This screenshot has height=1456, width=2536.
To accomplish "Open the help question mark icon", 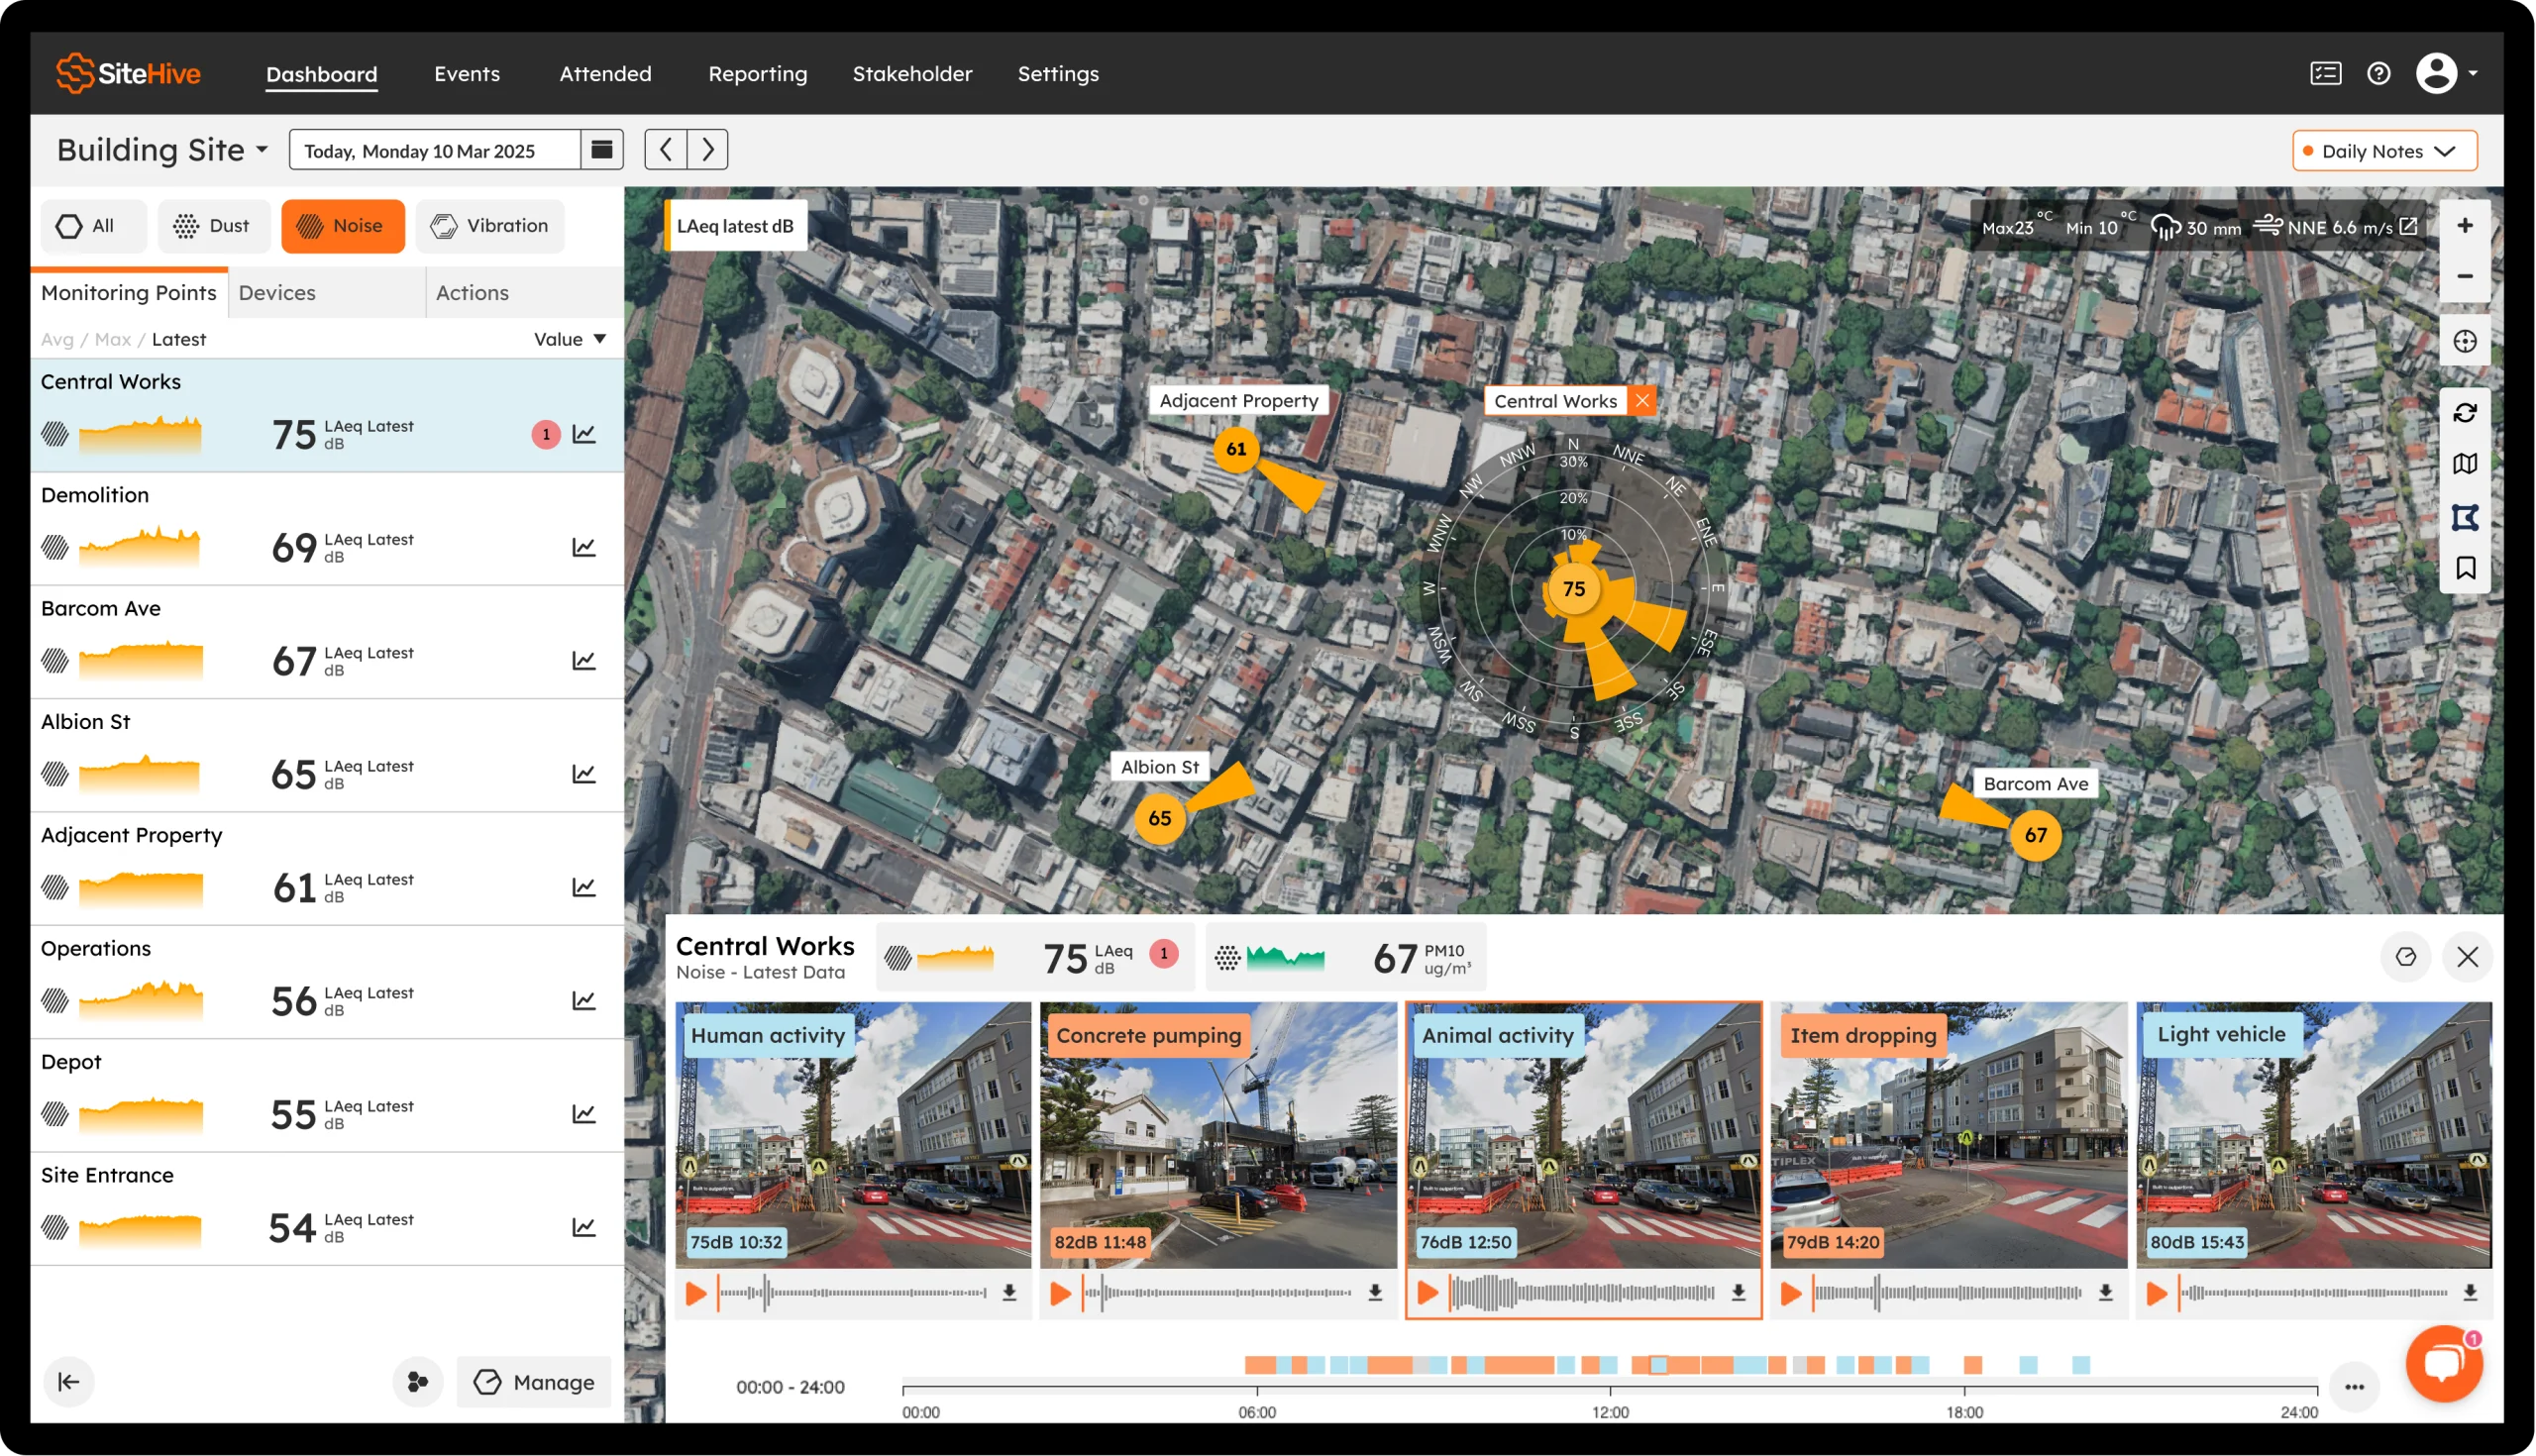I will (2378, 74).
